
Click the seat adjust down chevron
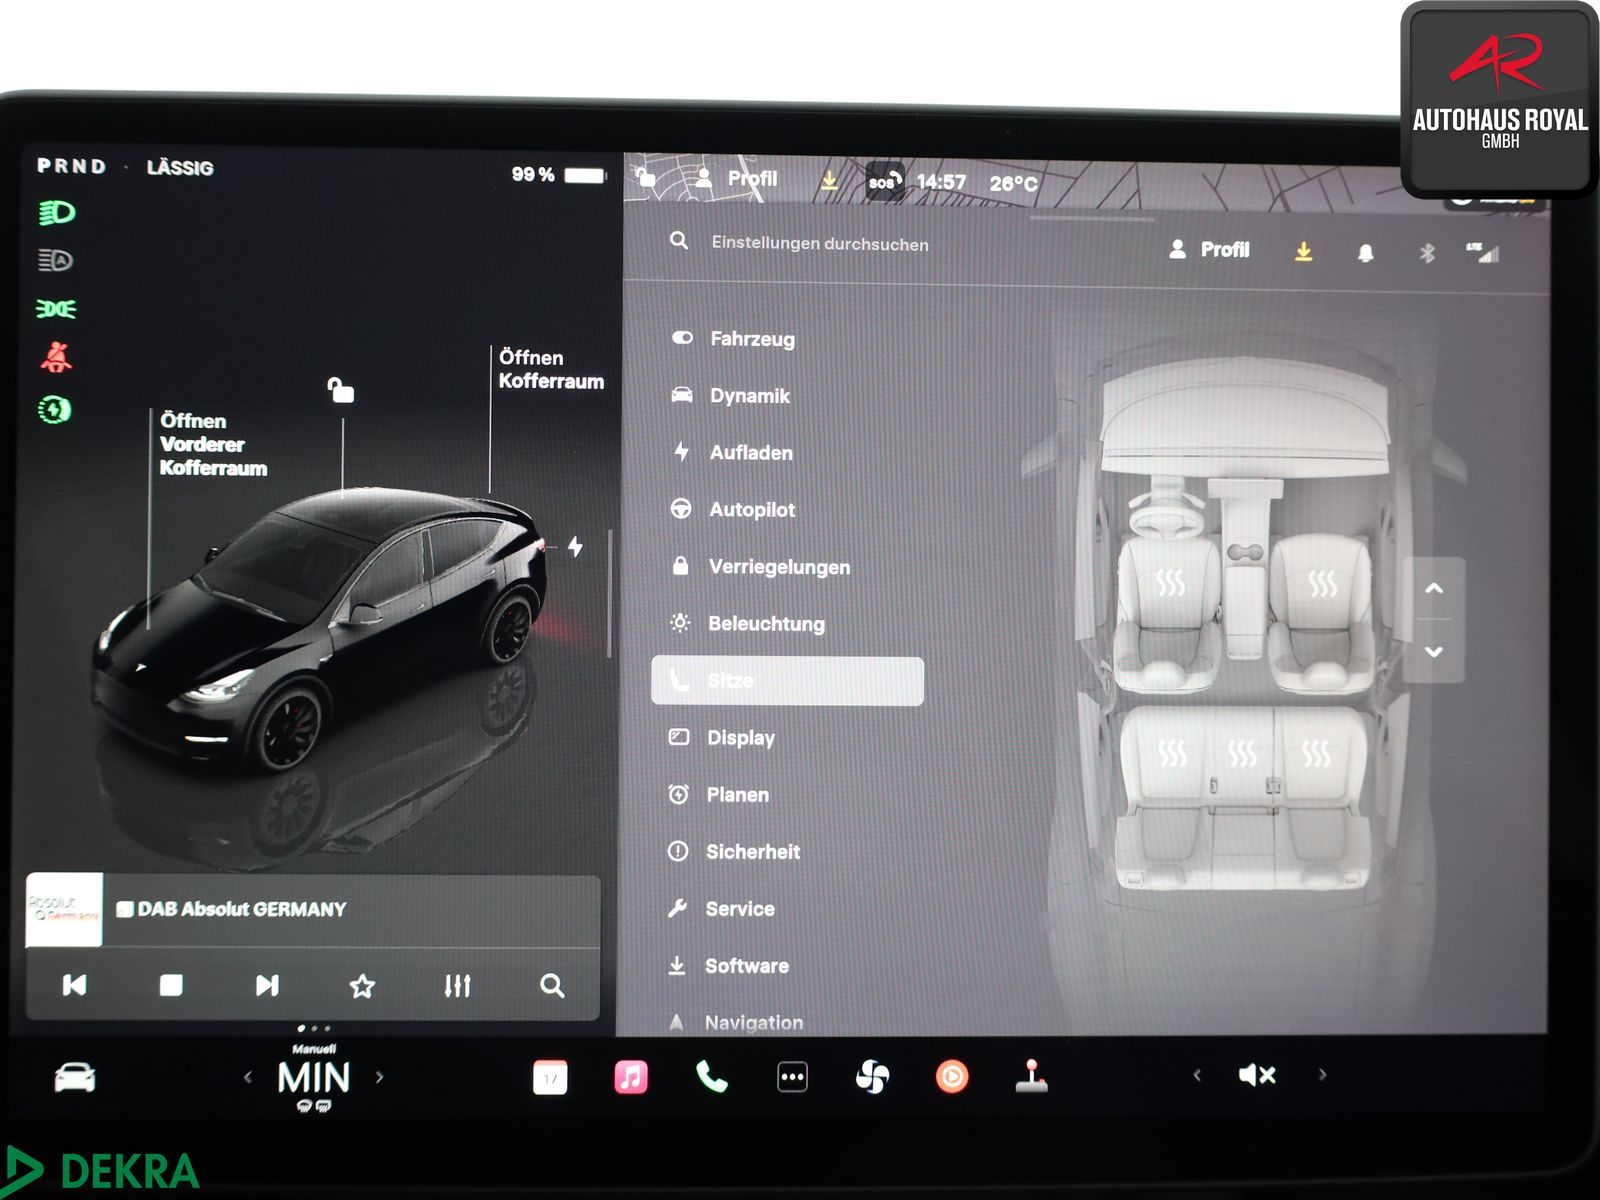point(1434,651)
